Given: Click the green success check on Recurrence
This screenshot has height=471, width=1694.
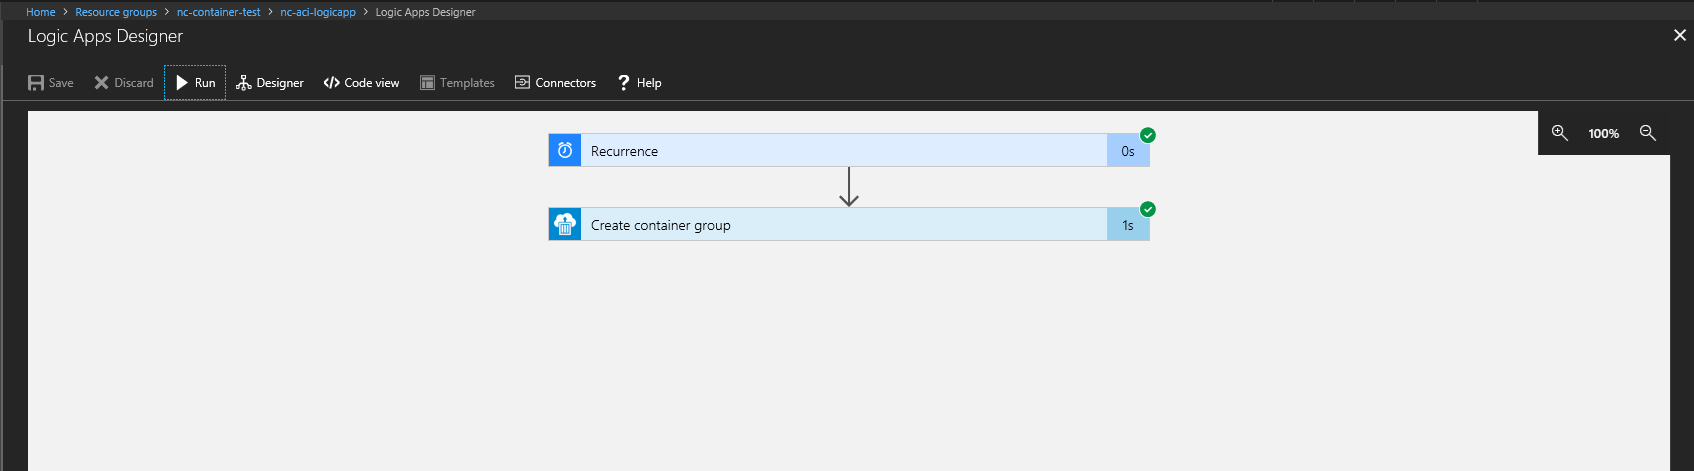Looking at the screenshot, I should click(x=1148, y=135).
